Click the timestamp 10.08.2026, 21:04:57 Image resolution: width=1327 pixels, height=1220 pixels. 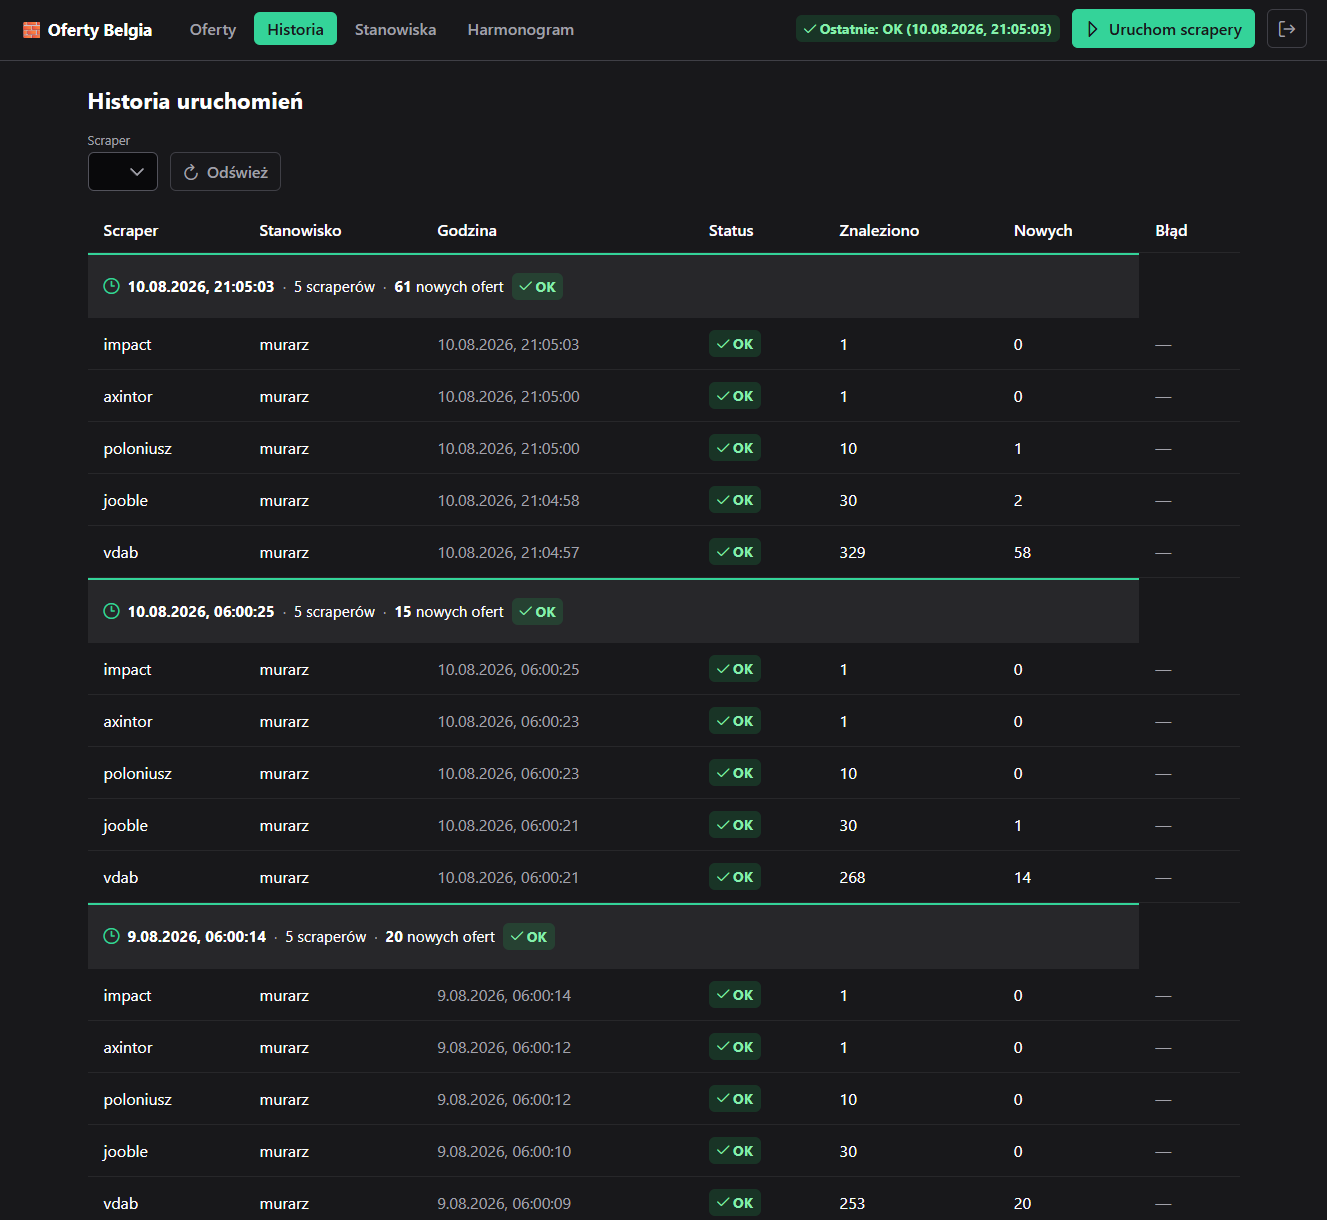point(508,552)
